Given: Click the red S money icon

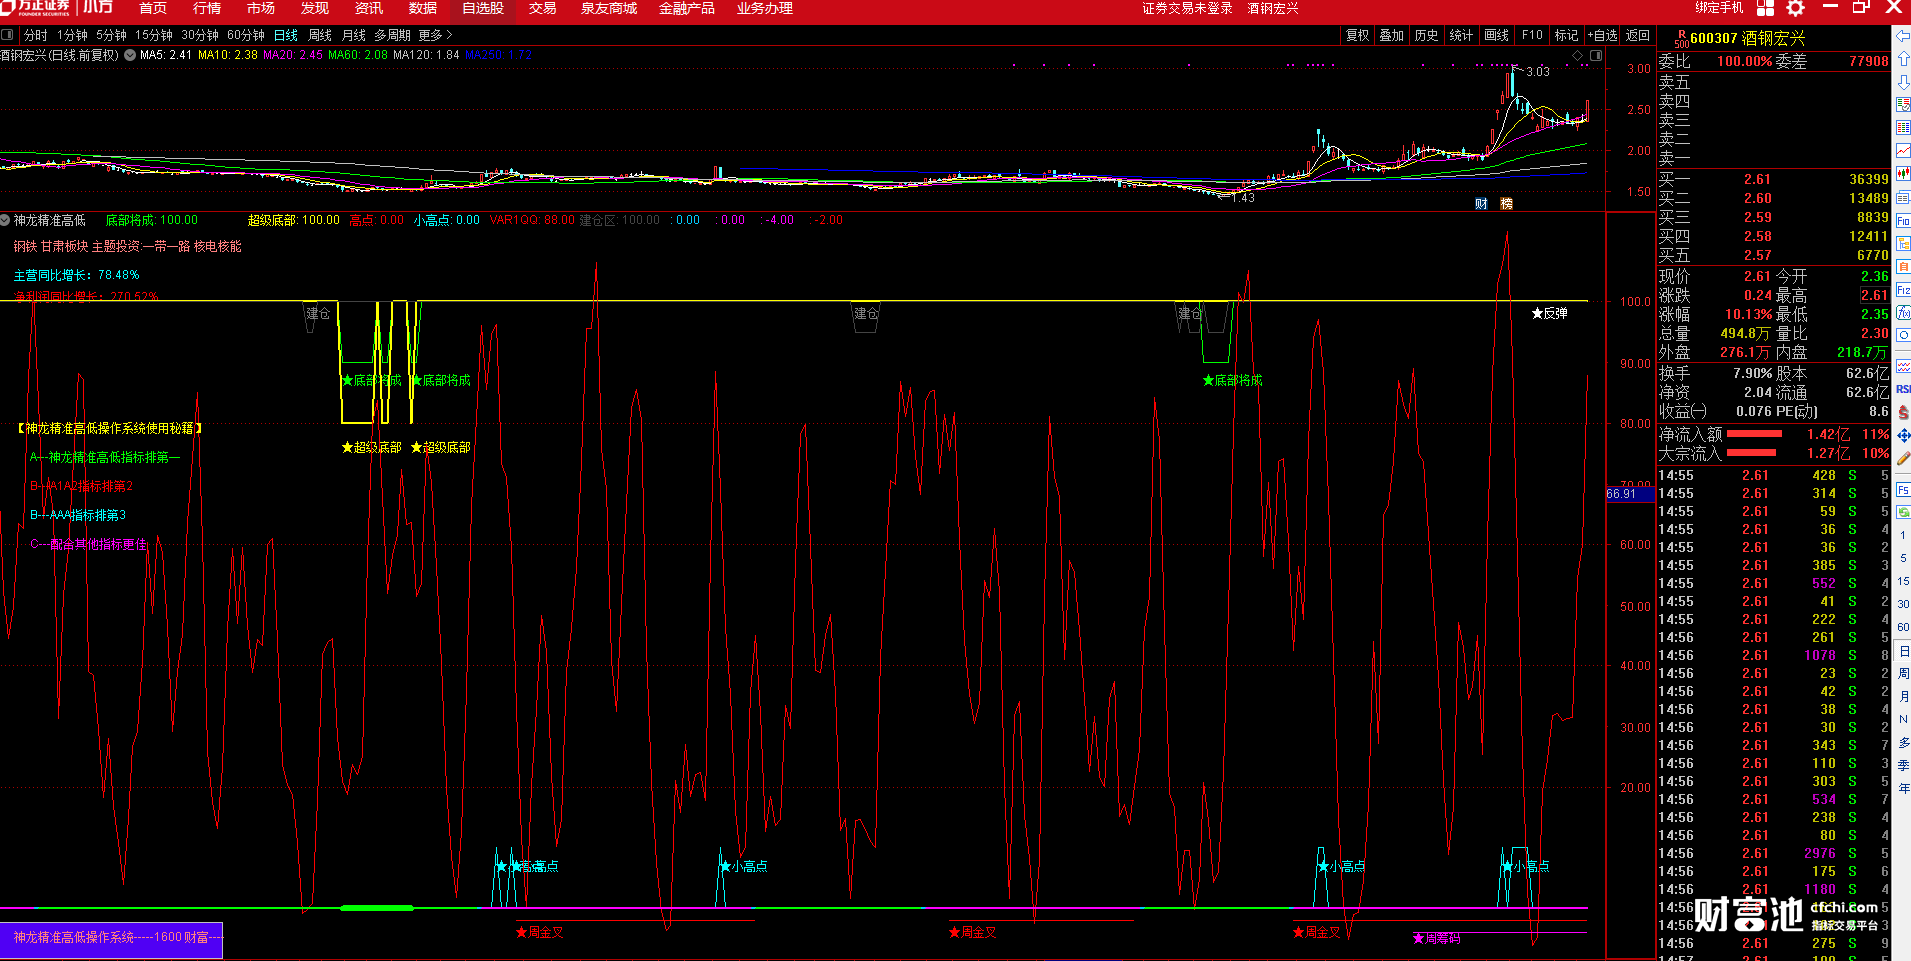Looking at the screenshot, I should 1902,412.
